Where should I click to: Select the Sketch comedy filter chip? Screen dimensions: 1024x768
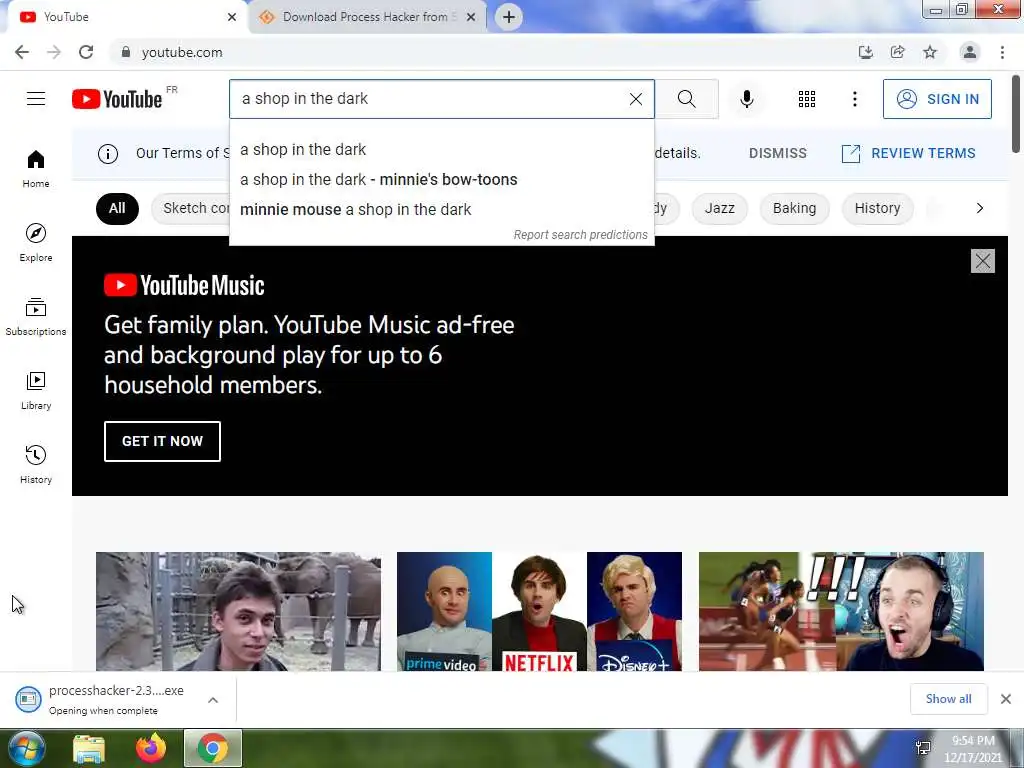click(x=191, y=208)
